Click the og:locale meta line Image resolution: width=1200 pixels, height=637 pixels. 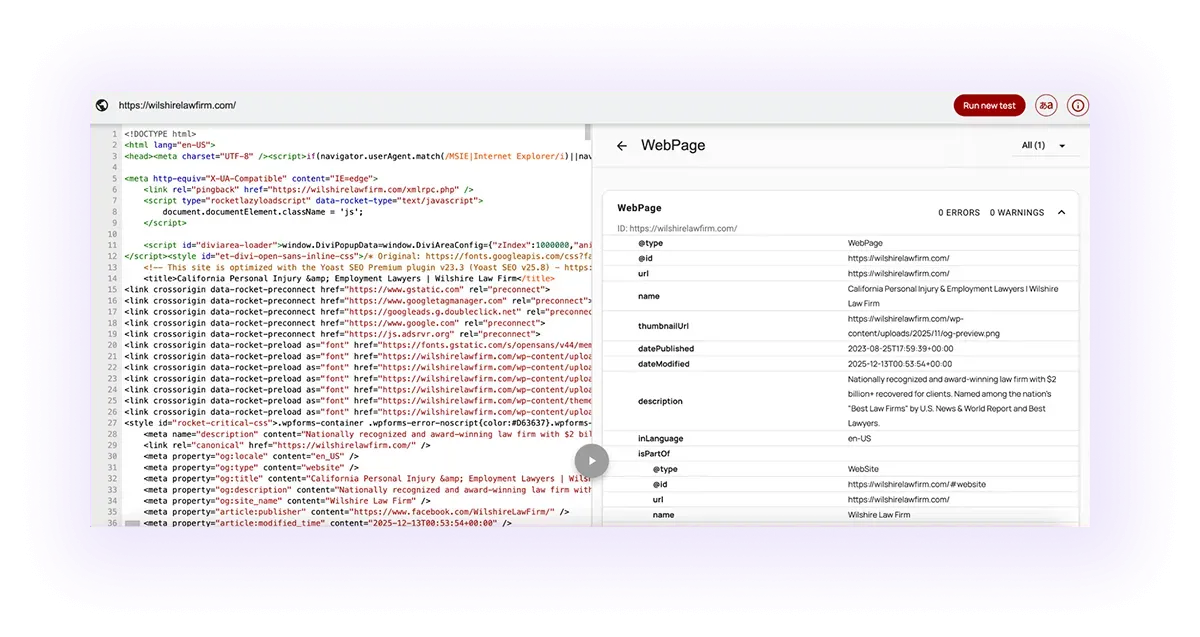coord(251,456)
